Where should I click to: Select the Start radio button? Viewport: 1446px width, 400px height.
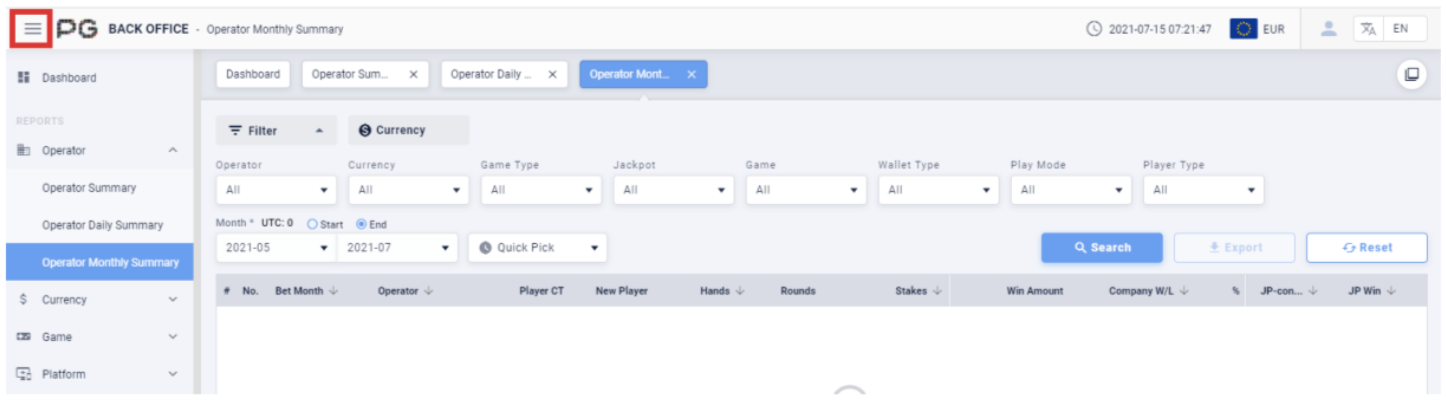pyautogui.click(x=312, y=223)
